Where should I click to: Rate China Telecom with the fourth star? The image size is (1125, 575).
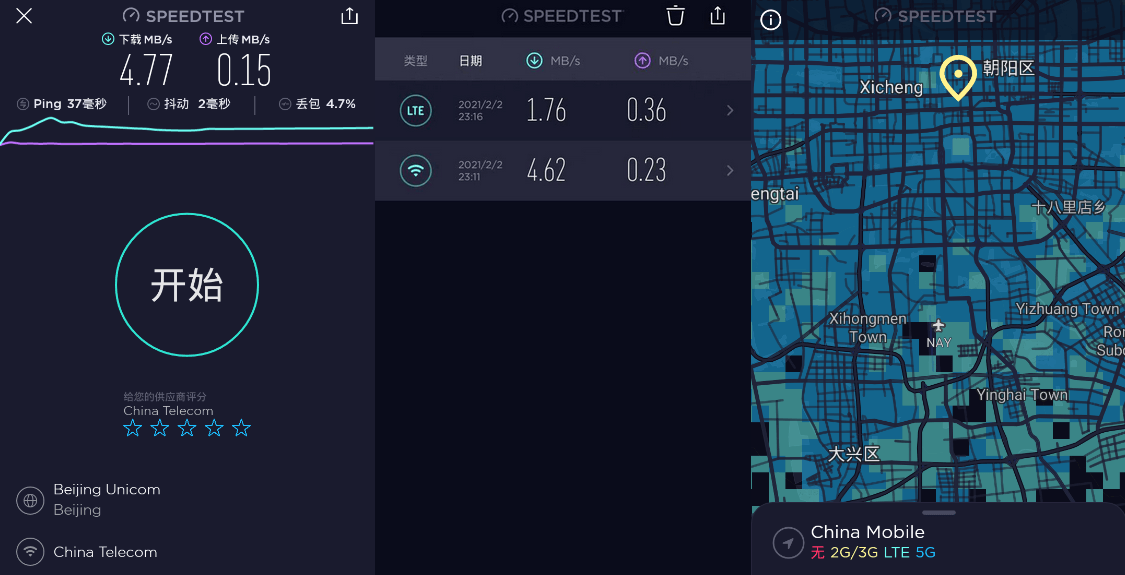(x=214, y=429)
